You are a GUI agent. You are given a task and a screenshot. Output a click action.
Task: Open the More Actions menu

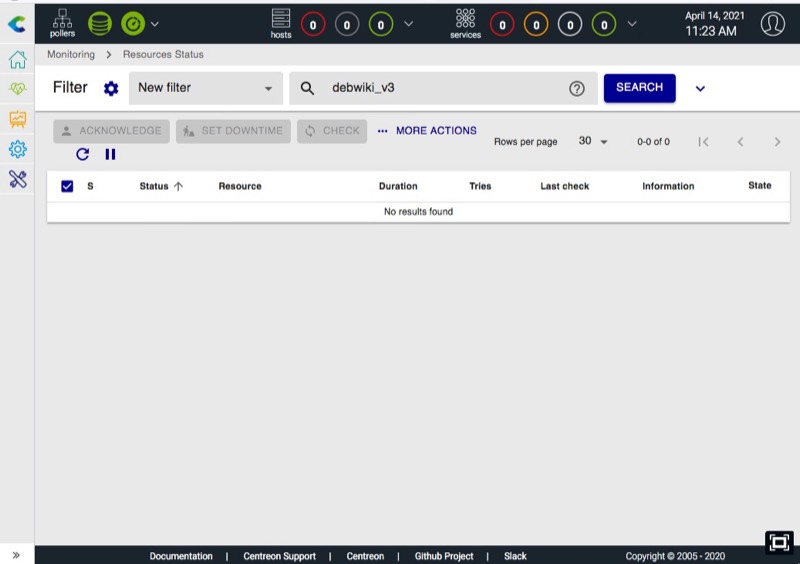[x=427, y=131]
